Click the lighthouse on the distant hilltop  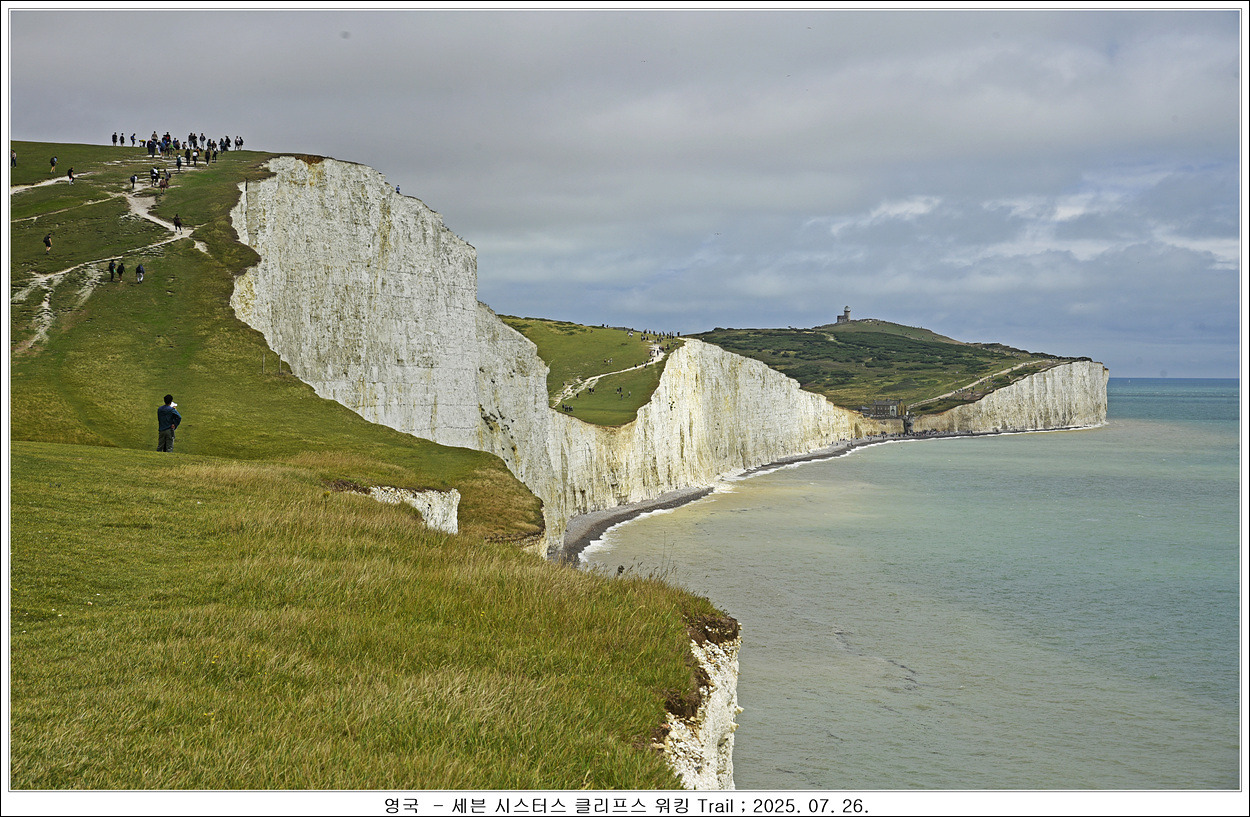[x=845, y=314]
